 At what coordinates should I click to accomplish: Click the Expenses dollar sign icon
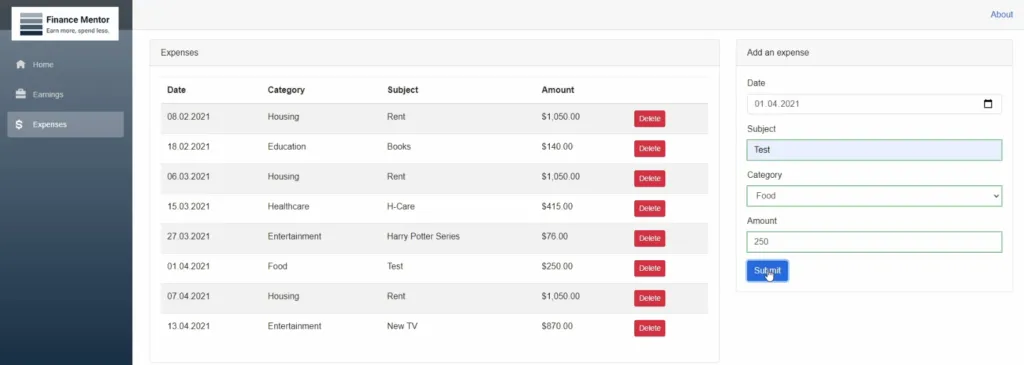pyautogui.click(x=19, y=125)
